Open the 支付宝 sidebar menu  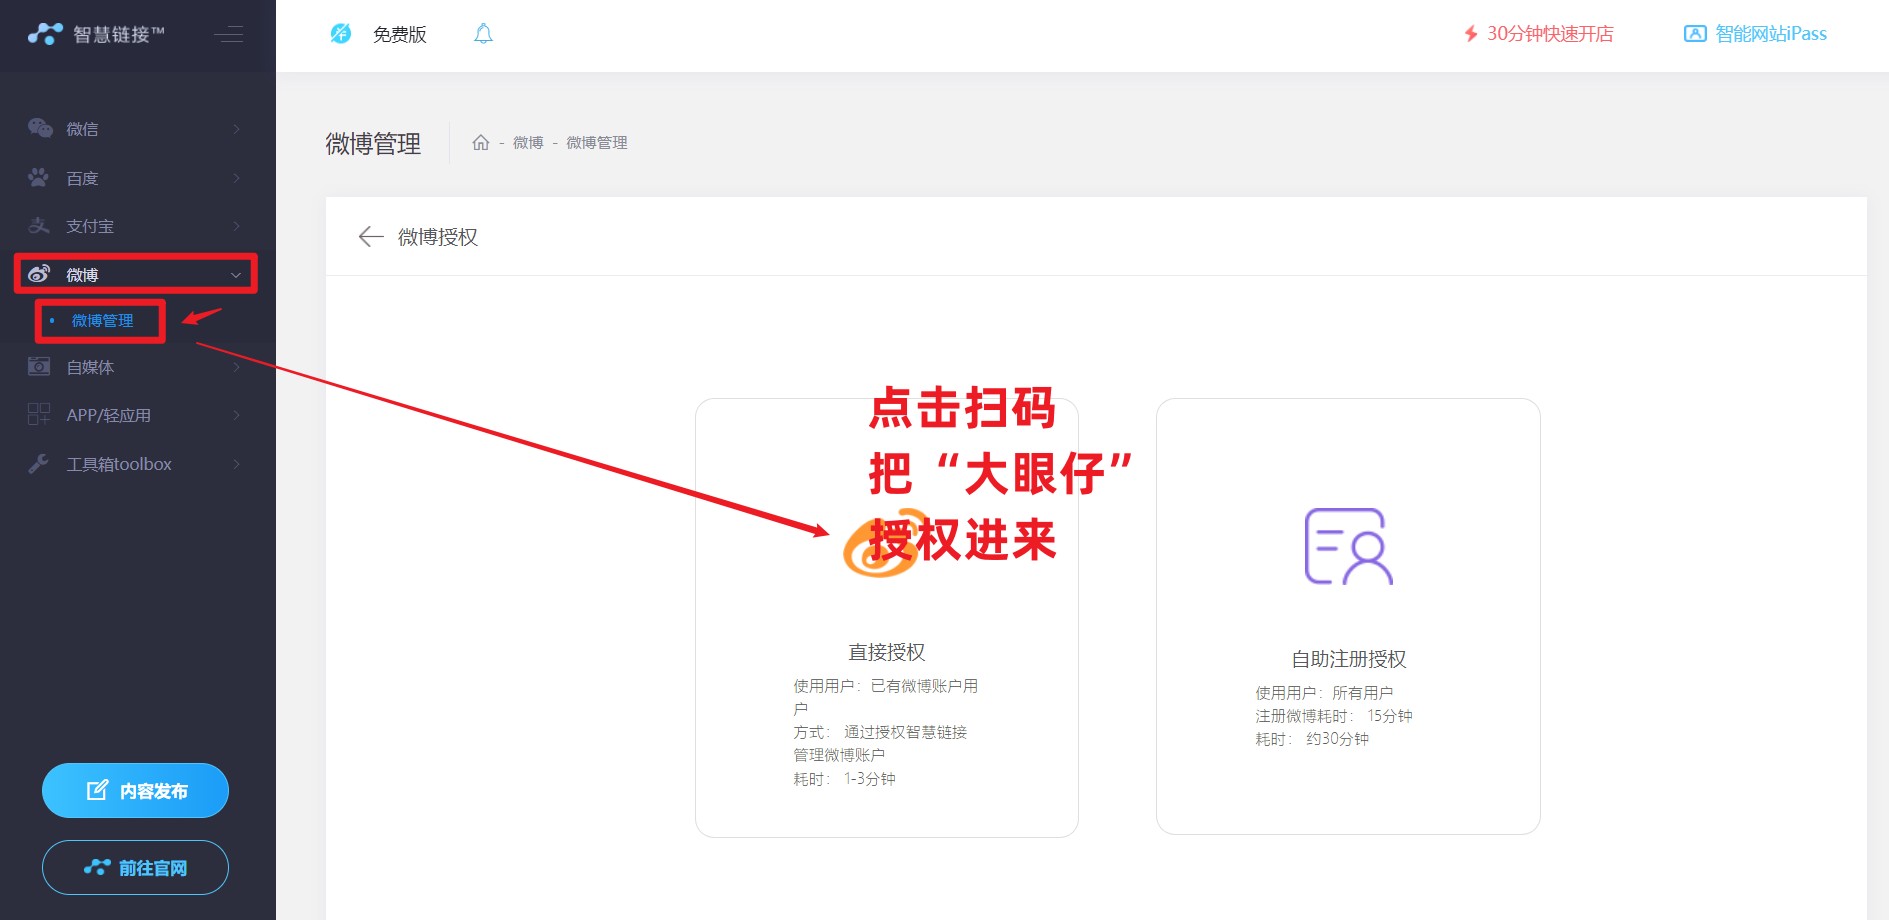[x=138, y=226]
